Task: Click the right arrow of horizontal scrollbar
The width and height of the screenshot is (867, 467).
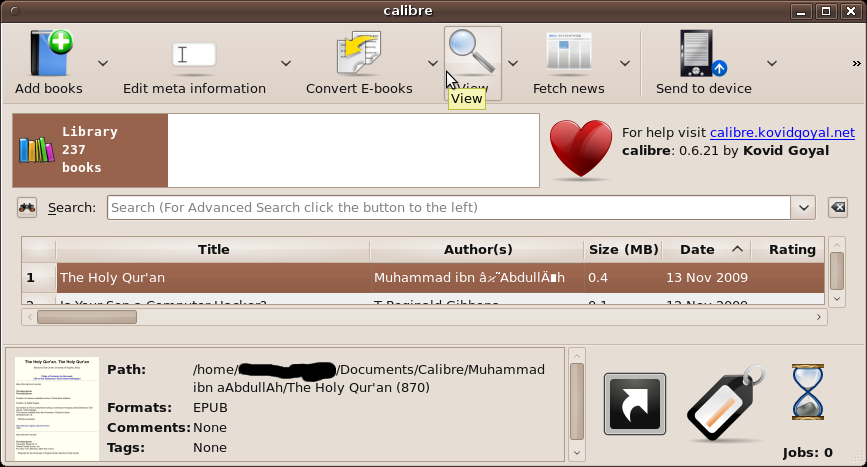Action: 819,317
